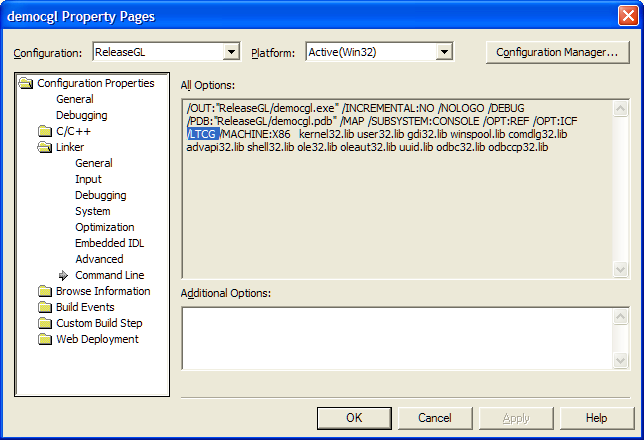Select the Linker Input page
644x440 pixels.
click(x=88, y=179)
